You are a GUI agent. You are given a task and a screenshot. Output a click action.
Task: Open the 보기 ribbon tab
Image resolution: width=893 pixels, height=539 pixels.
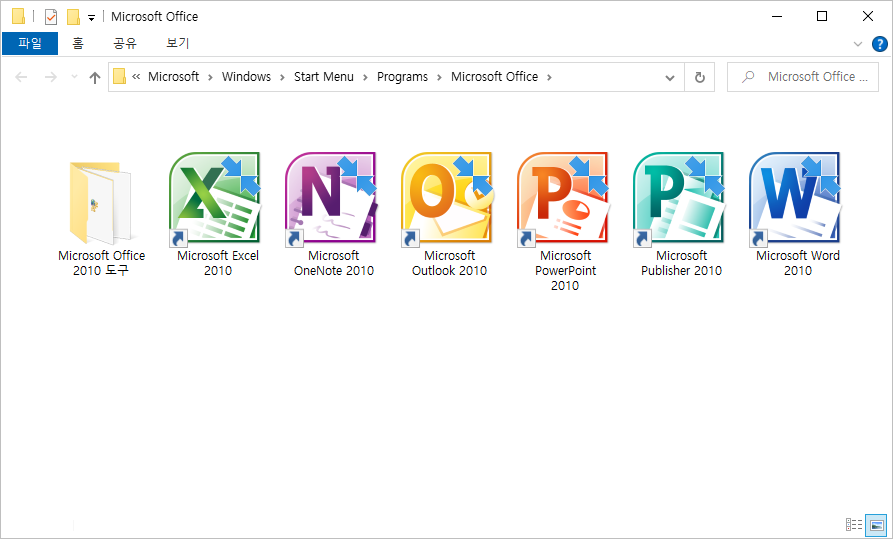click(x=177, y=43)
